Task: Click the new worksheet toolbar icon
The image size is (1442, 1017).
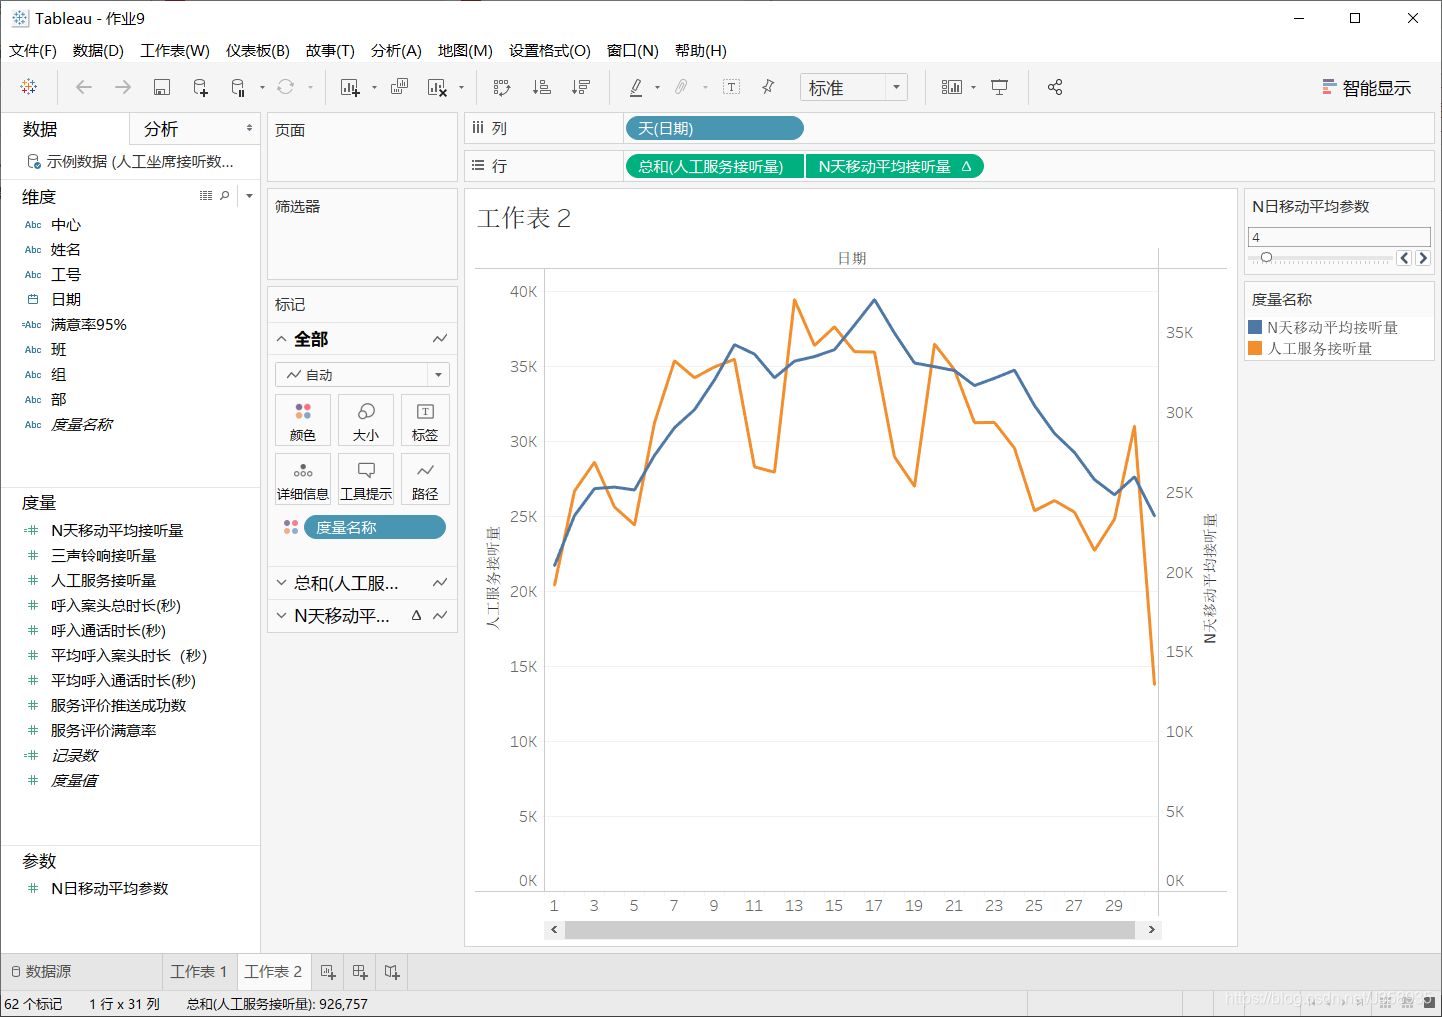Action: 350,87
